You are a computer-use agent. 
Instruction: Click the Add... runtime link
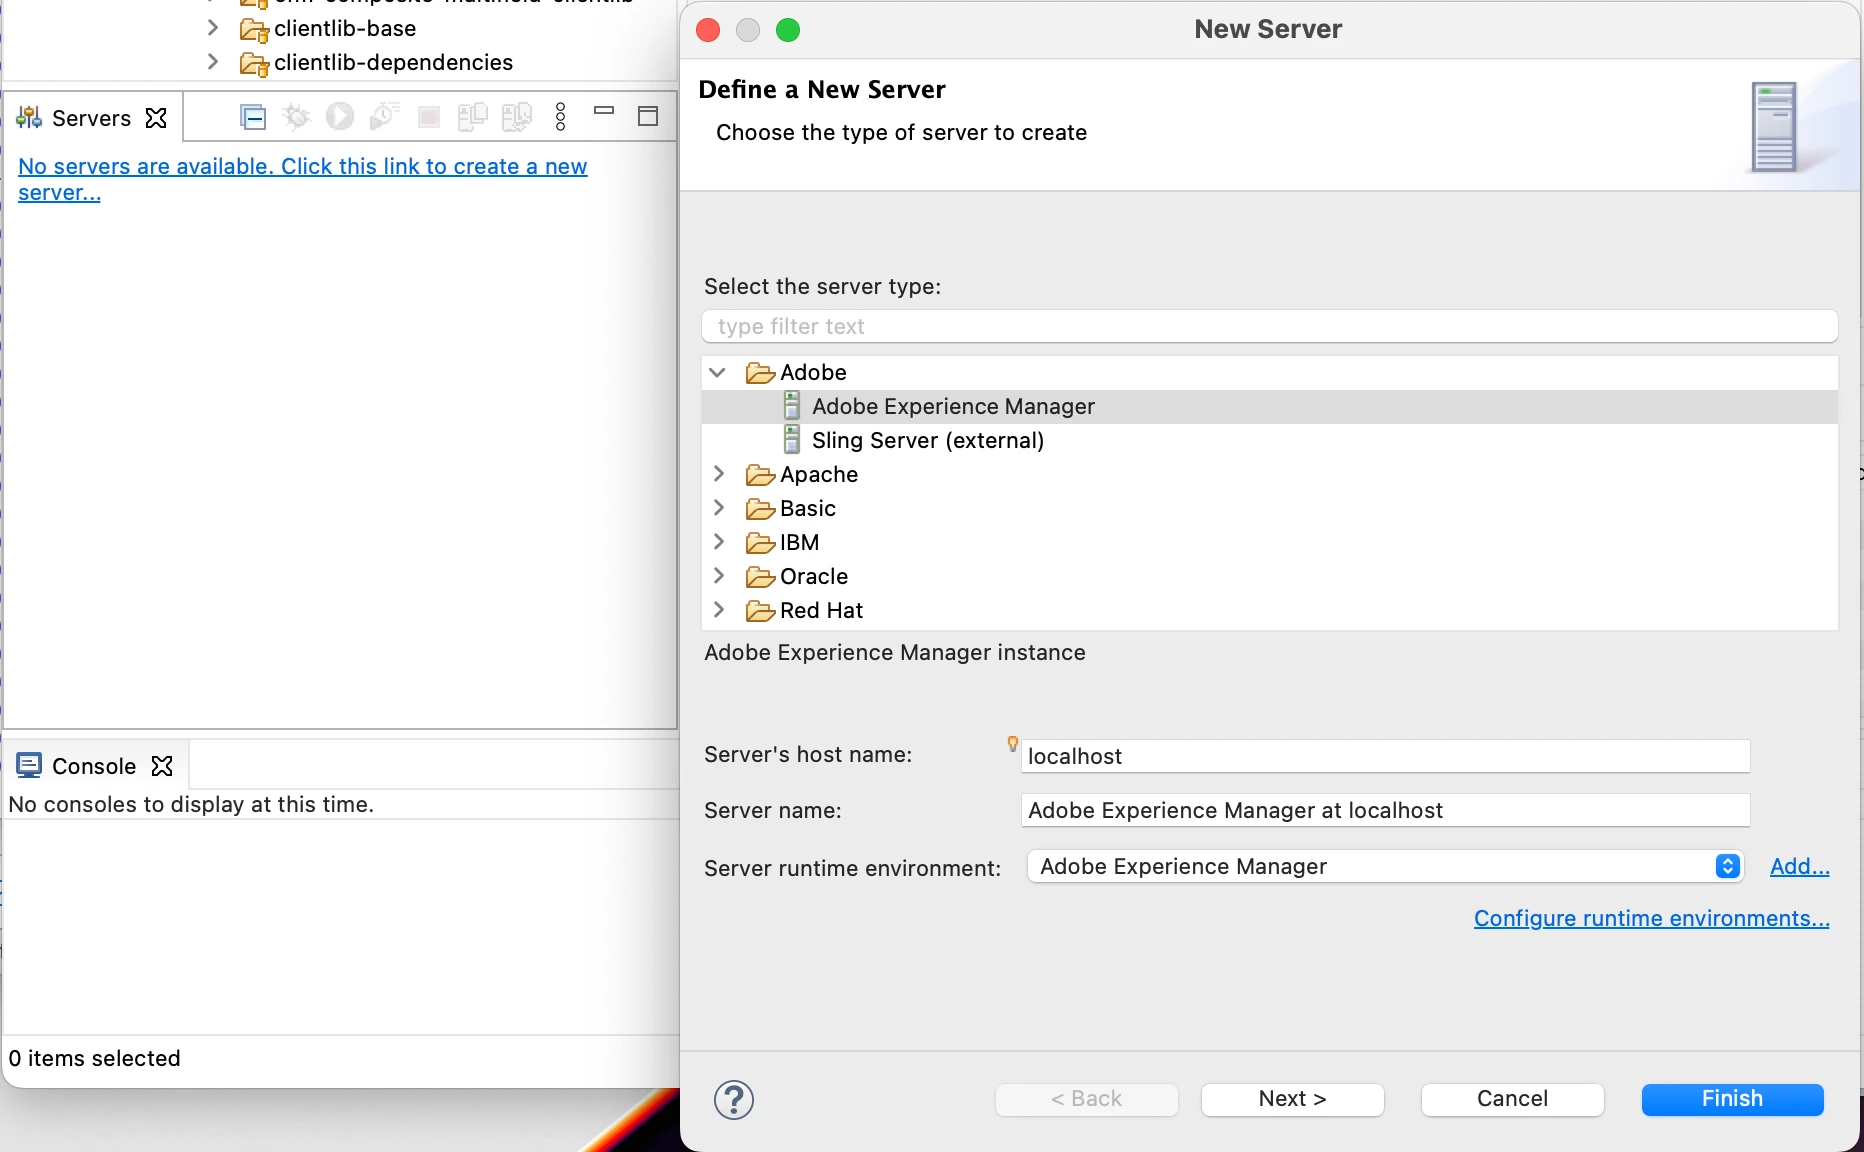tap(1799, 866)
